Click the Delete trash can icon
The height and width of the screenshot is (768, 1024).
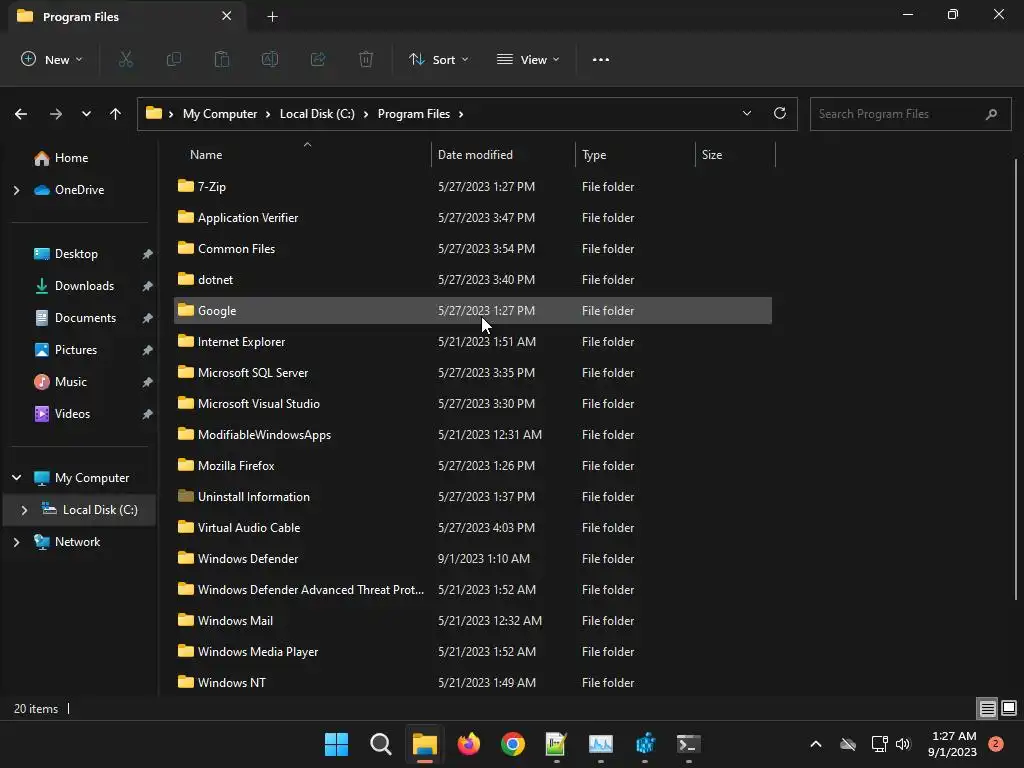coord(366,59)
